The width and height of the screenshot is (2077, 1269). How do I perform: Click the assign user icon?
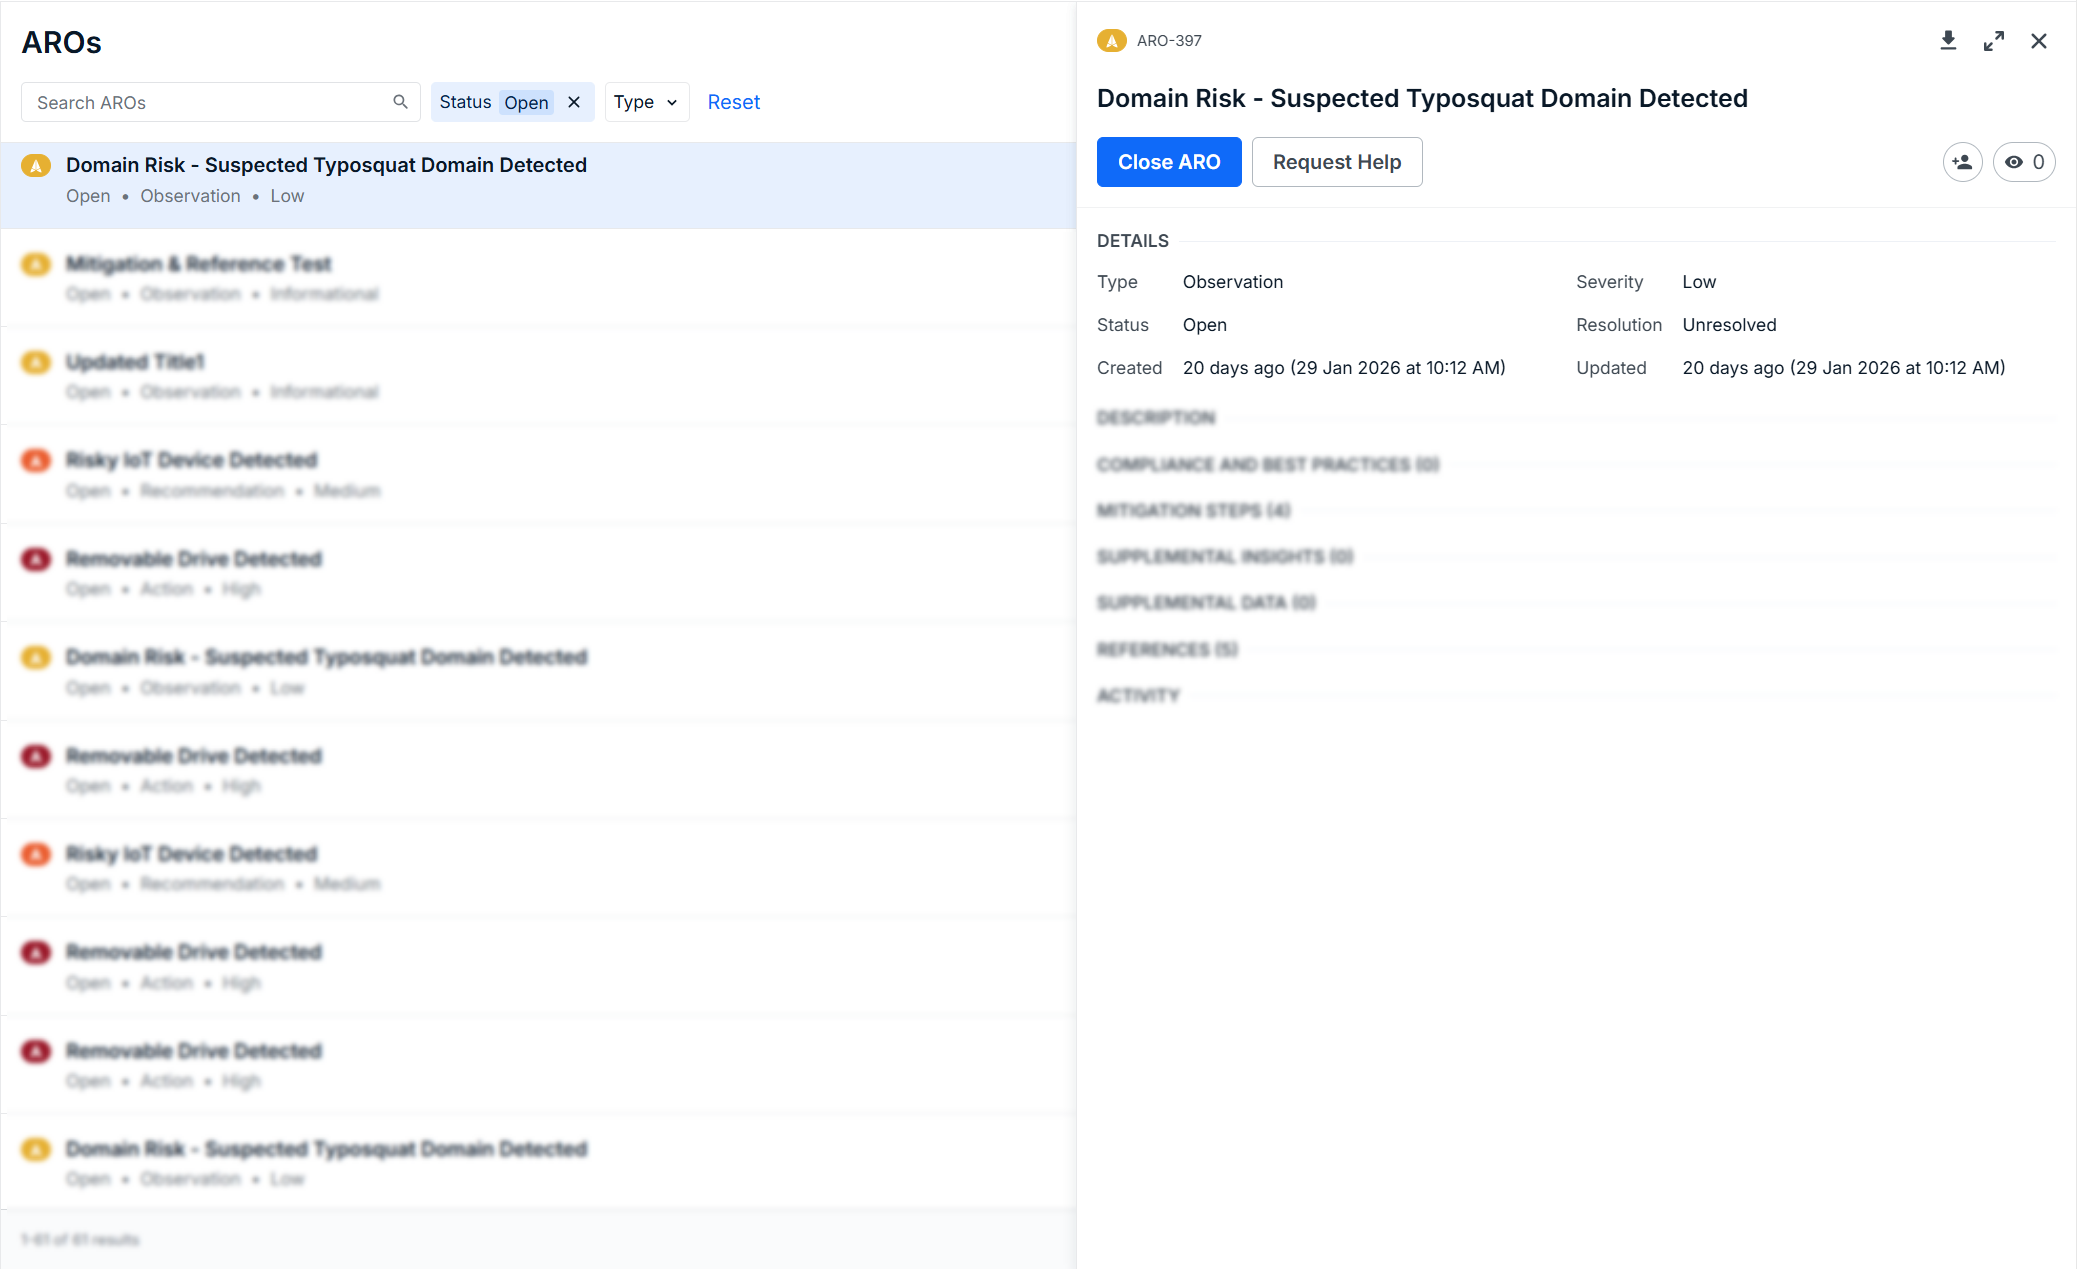click(1962, 162)
